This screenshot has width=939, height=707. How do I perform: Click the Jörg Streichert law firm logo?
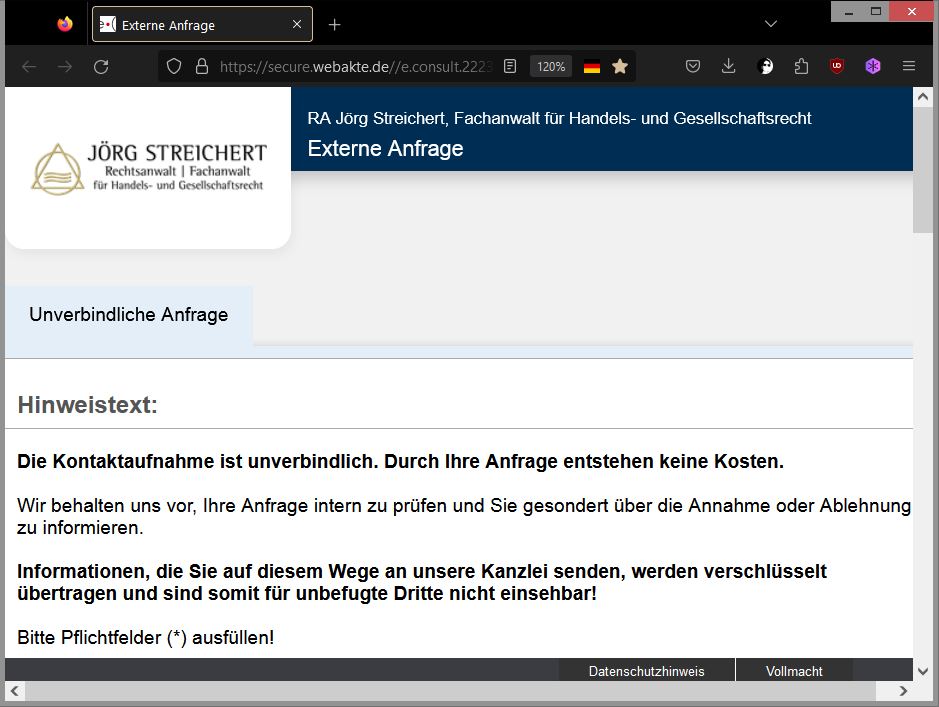click(x=148, y=169)
